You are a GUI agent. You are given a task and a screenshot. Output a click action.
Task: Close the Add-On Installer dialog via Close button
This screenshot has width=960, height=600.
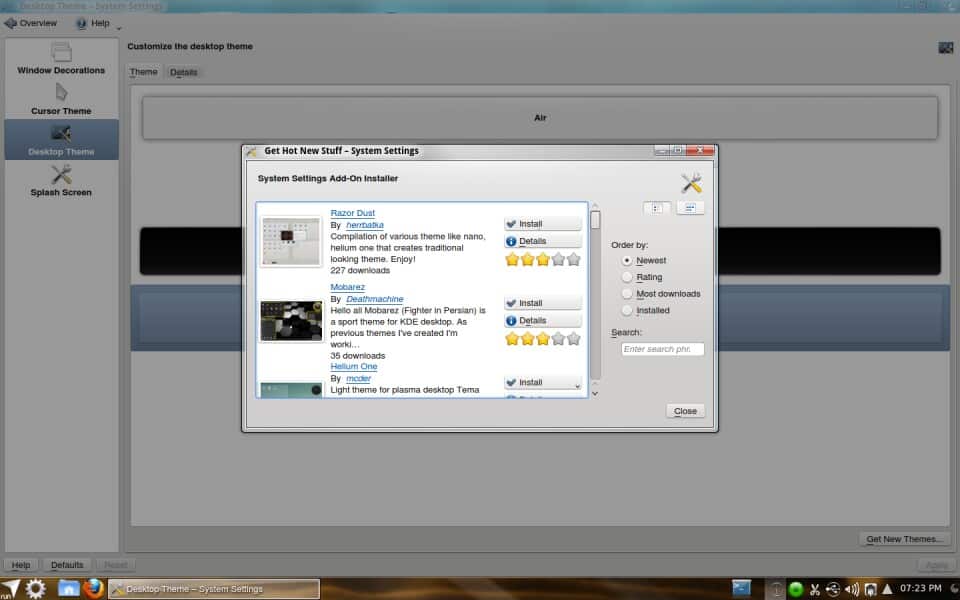(685, 411)
